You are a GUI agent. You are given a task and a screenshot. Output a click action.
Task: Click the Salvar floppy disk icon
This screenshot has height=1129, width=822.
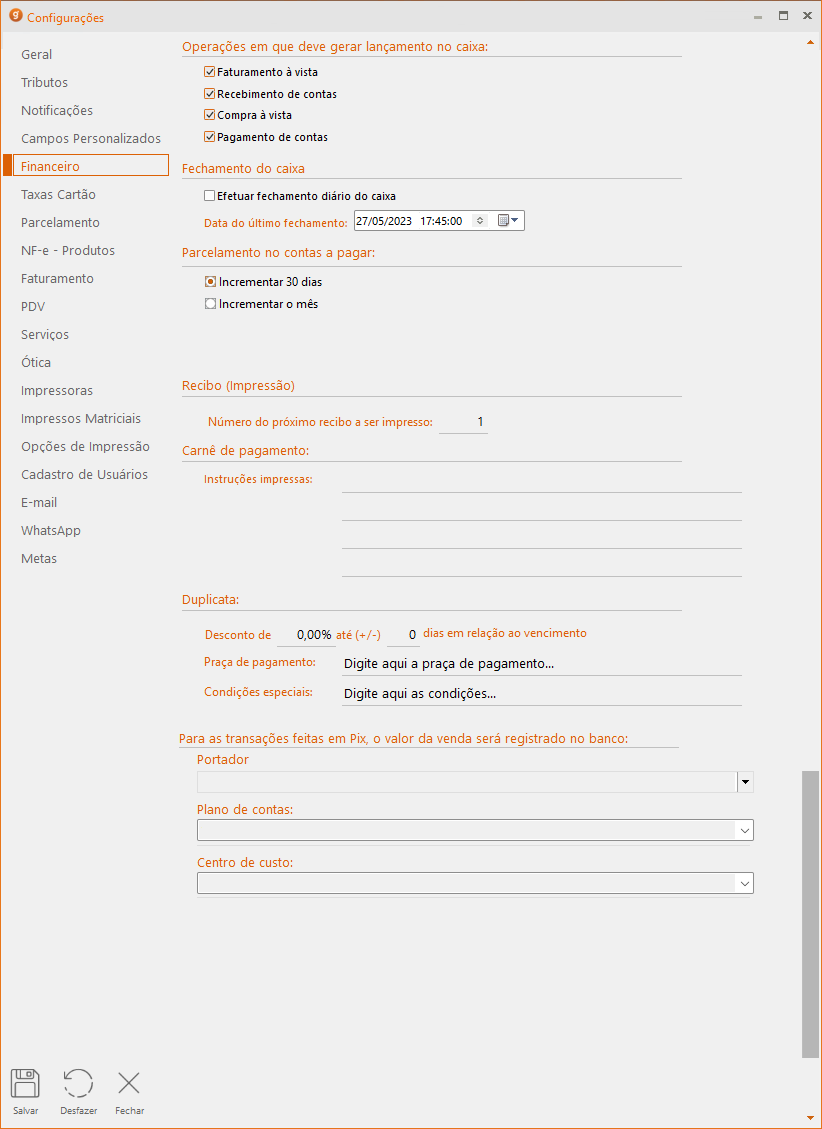[25, 1083]
